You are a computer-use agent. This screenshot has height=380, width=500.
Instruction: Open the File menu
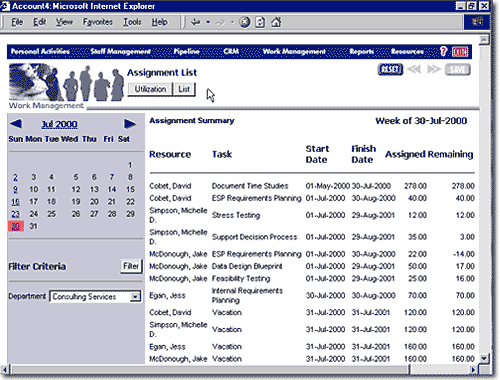pyautogui.click(x=17, y=22)
